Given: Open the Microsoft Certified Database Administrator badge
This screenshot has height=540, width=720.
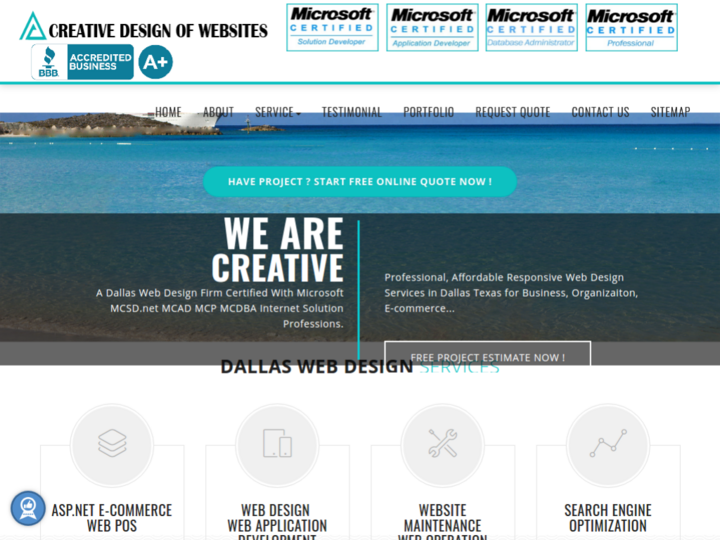Looking at the screenshot, I should [x=531, y=28].
